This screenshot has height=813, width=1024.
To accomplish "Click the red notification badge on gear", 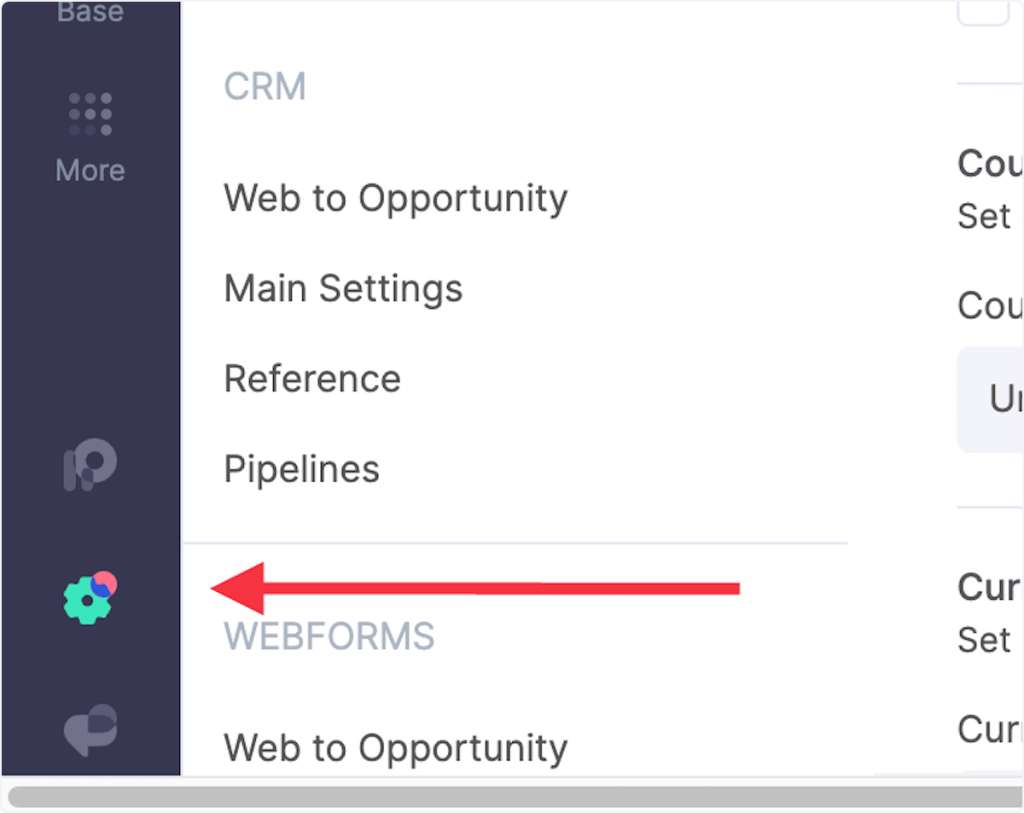I will pyautogui.click(x=105, y=583).
